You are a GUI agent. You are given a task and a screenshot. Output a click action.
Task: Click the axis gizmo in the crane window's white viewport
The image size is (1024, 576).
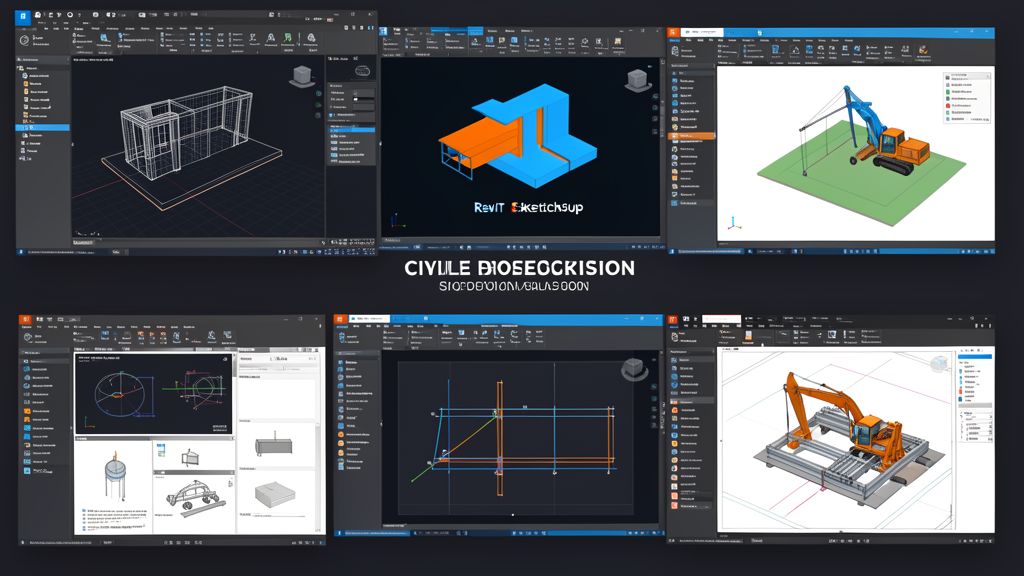(734, 223)
